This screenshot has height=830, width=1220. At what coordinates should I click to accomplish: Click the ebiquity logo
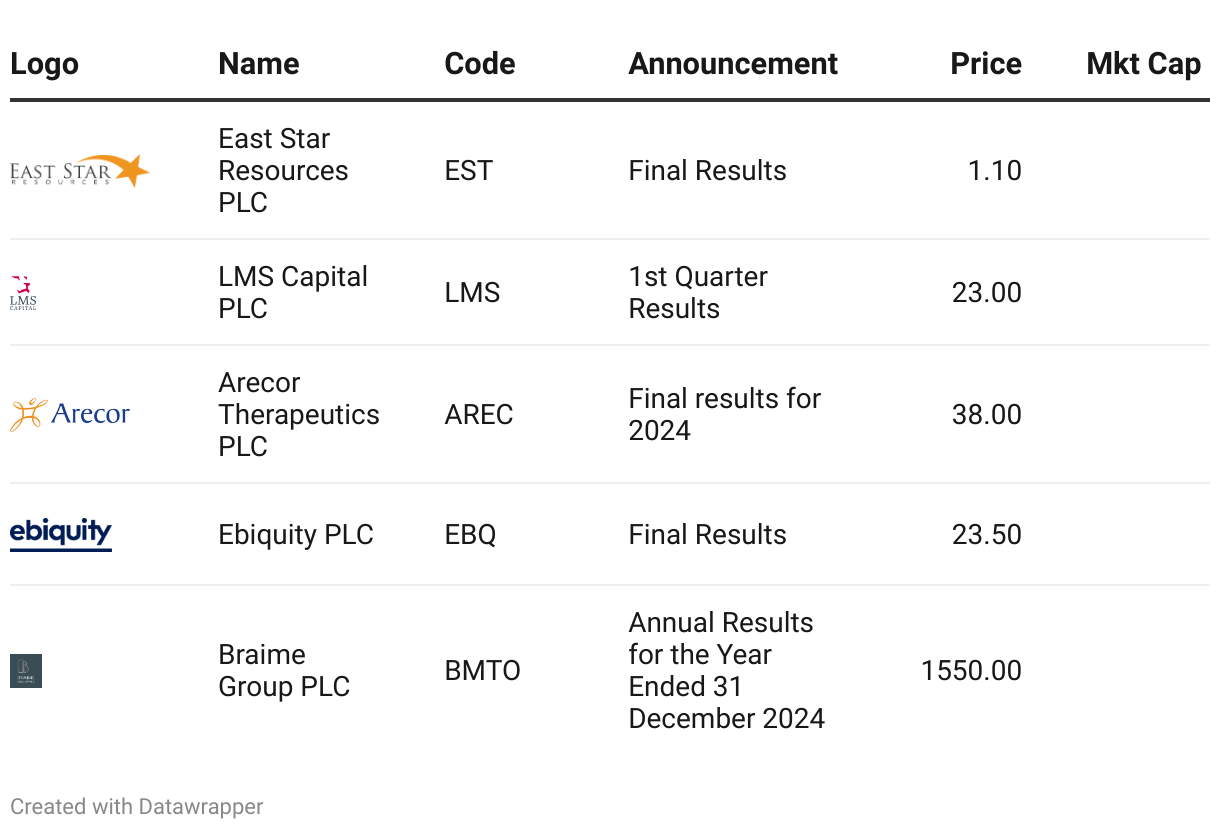(61, 534)
